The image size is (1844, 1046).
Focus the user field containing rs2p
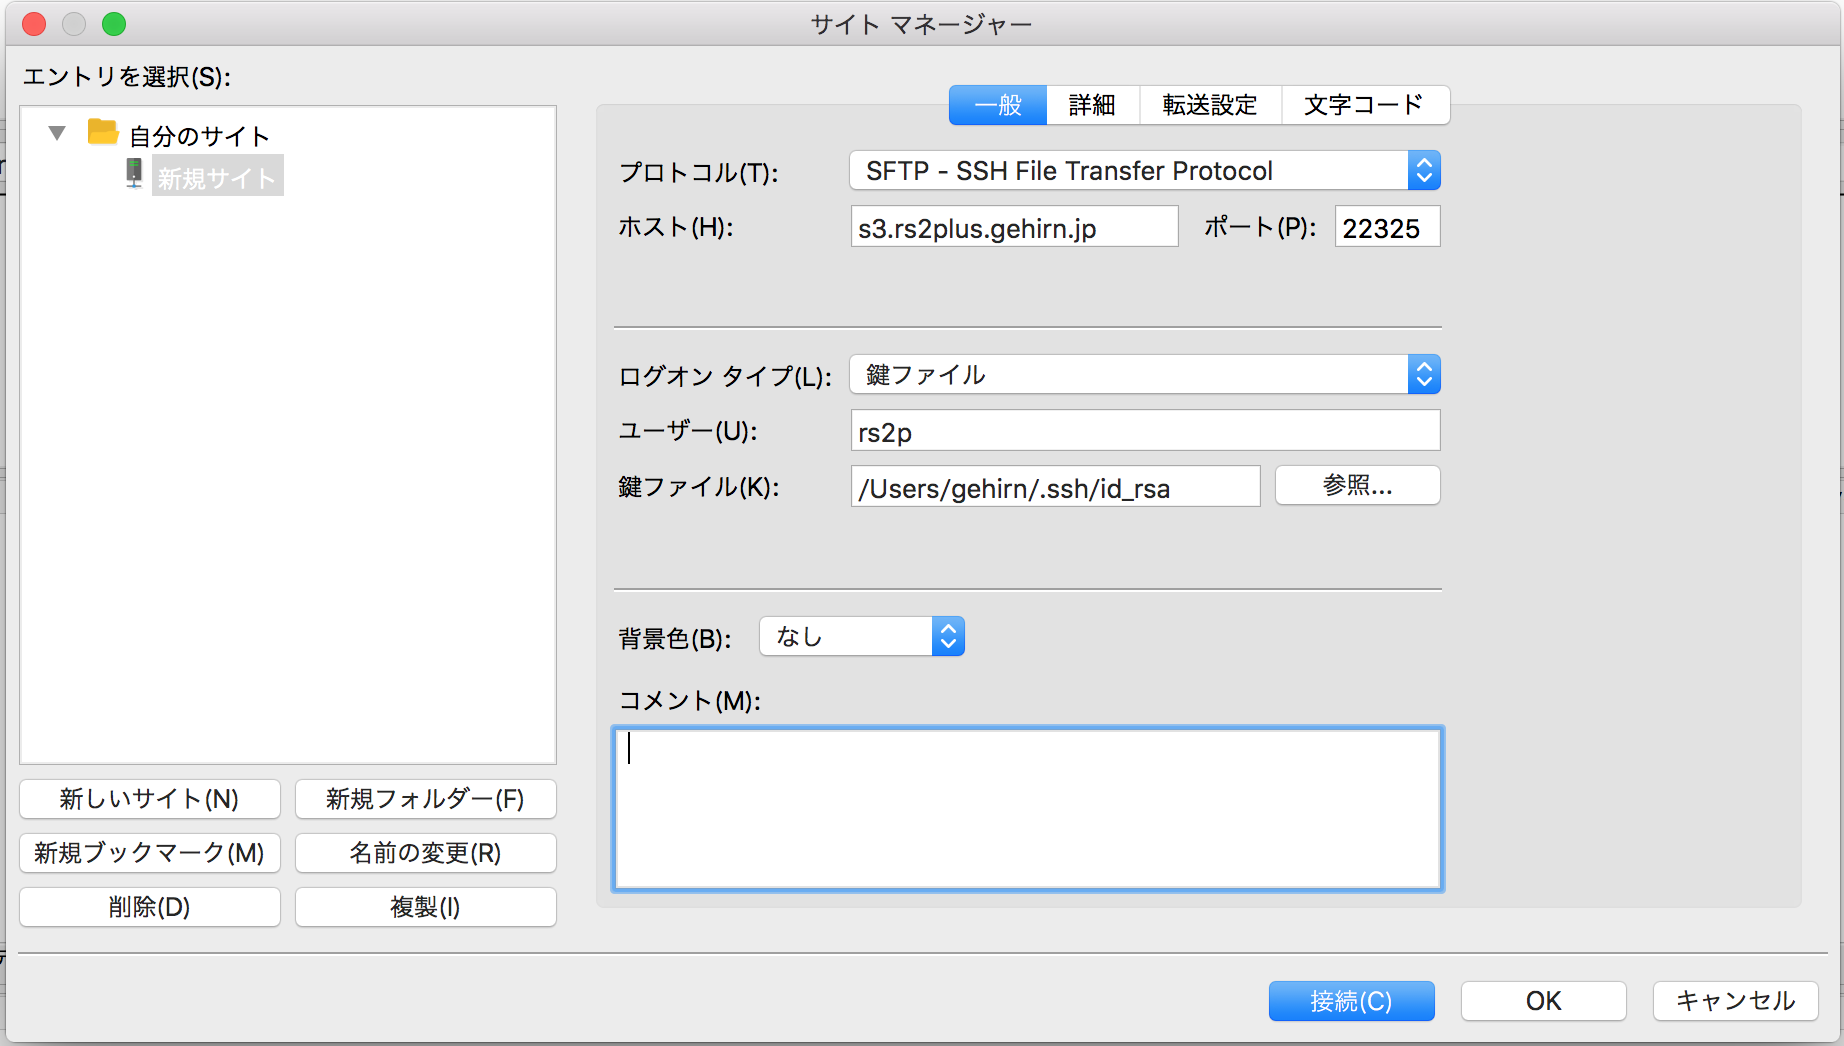pos(1144,432)
